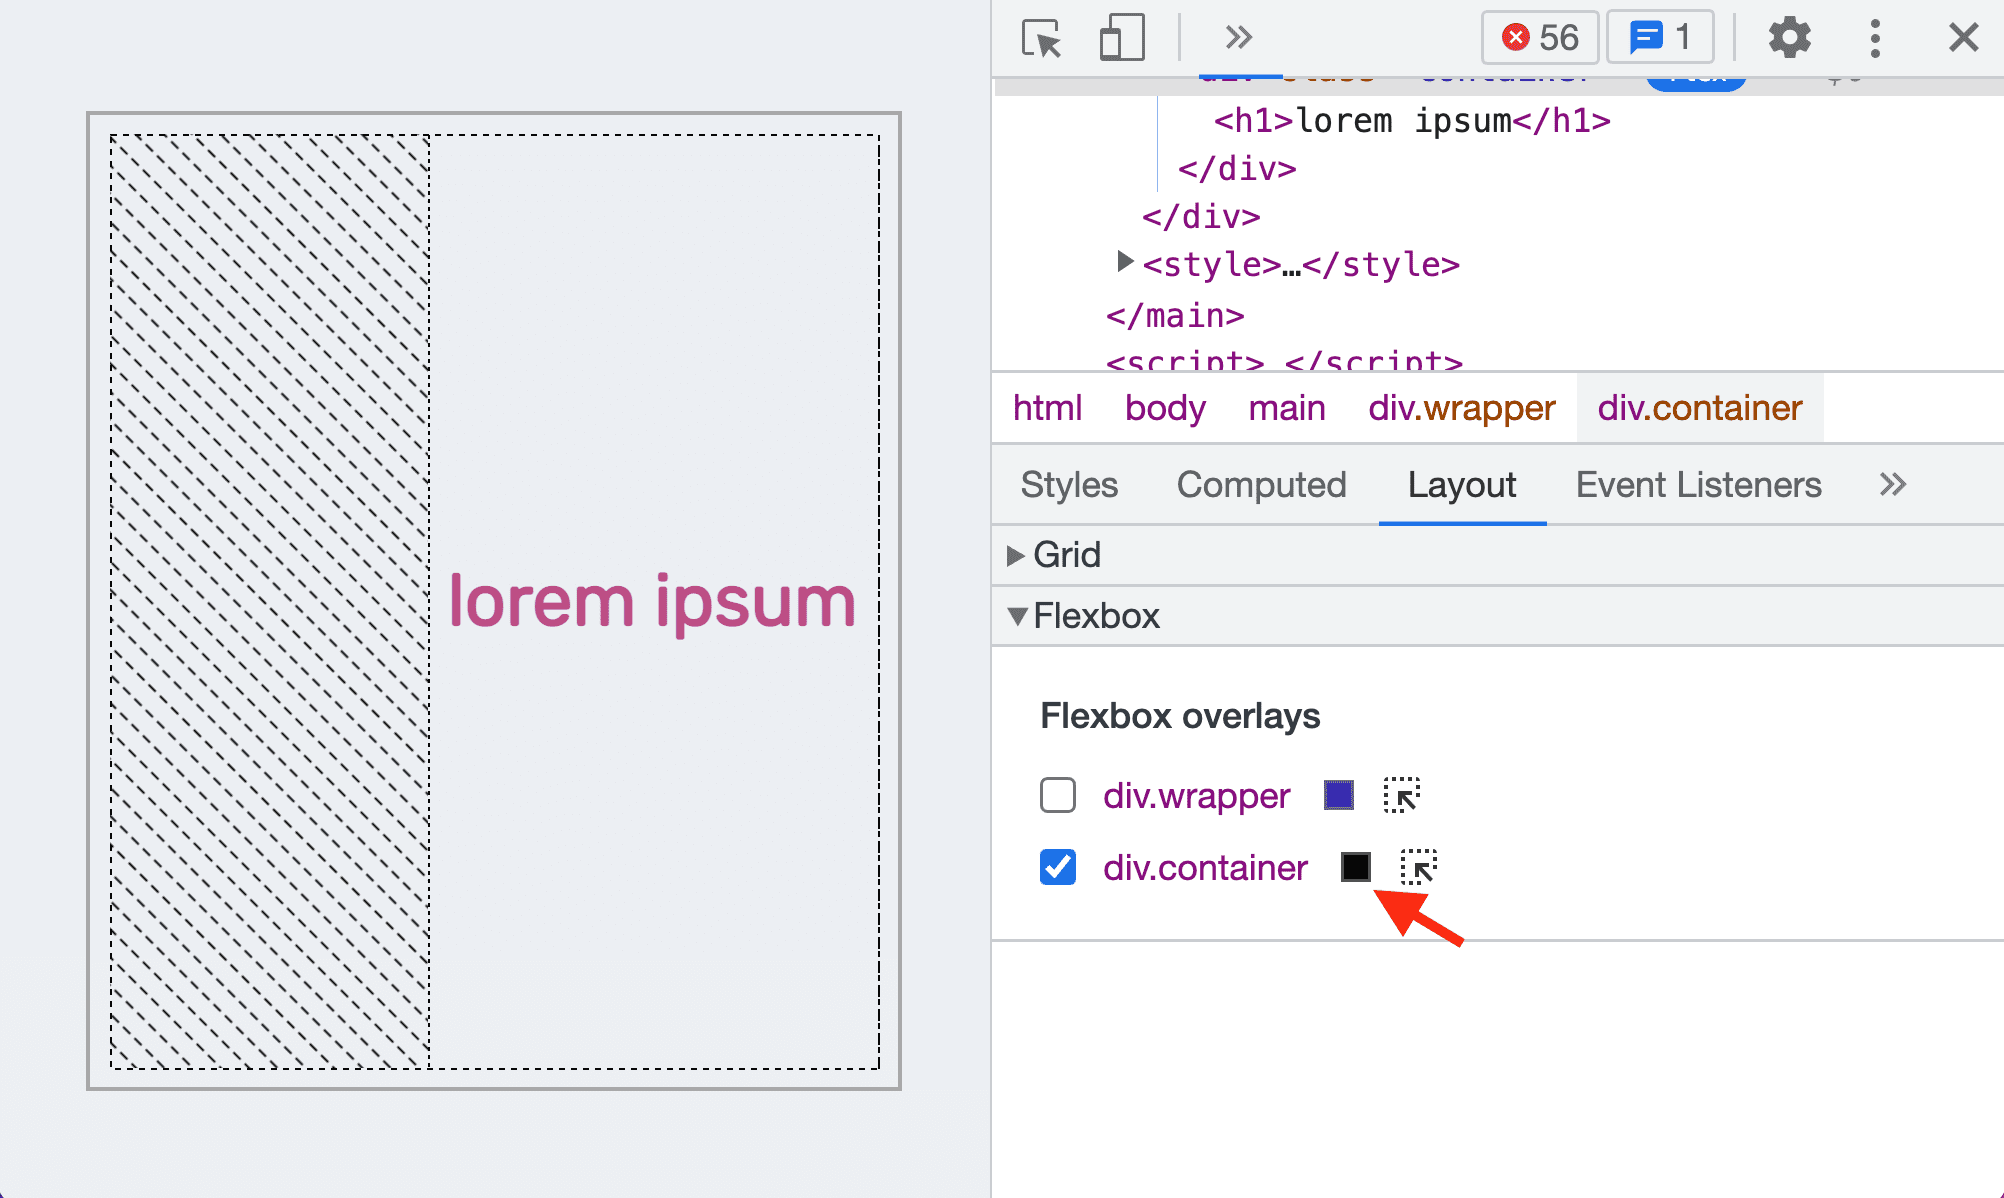Switch to the Styles tab
Image resolution: width=2004 pixels, height=1198 pixels.
[x=1068, y=483]
